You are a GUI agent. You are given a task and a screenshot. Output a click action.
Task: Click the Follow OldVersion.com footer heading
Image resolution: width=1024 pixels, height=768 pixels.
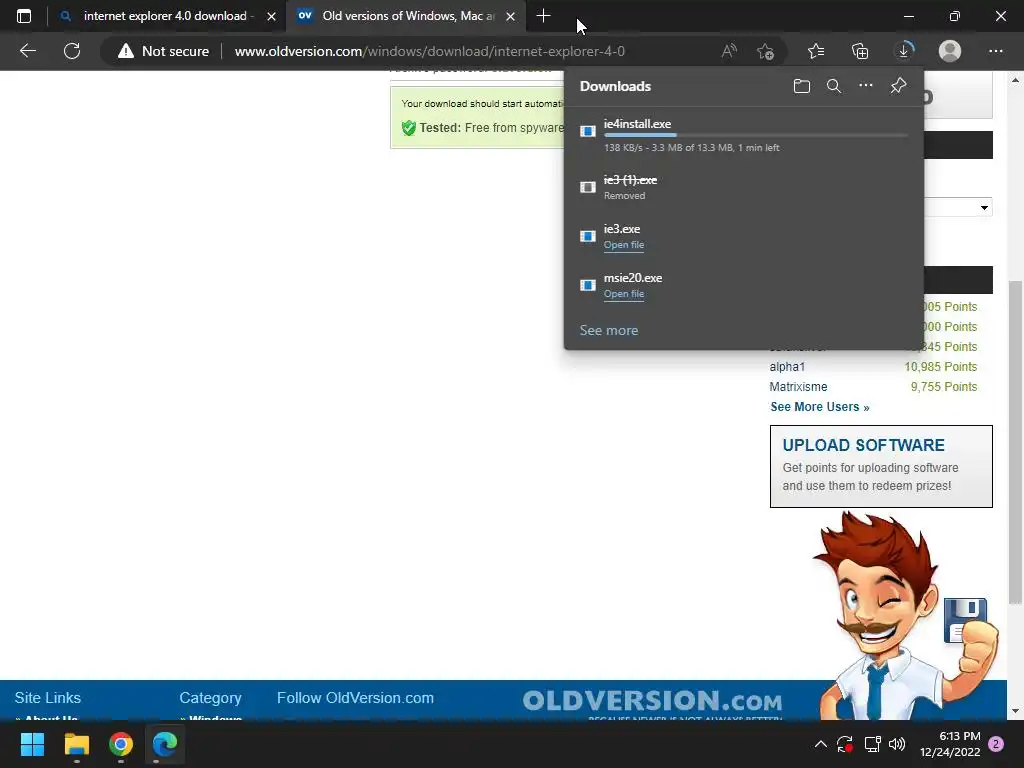tap(355, 698)
